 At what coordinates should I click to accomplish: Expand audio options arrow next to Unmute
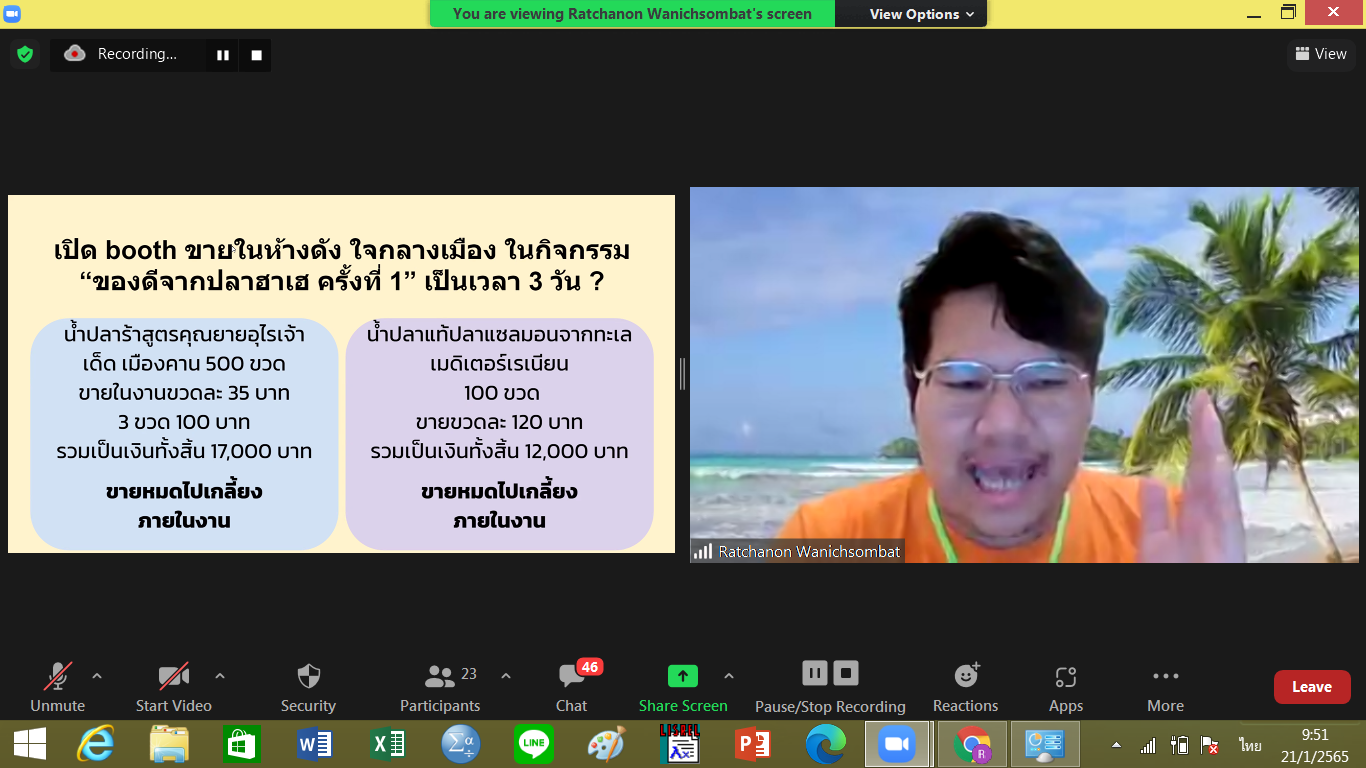(97, 676)
